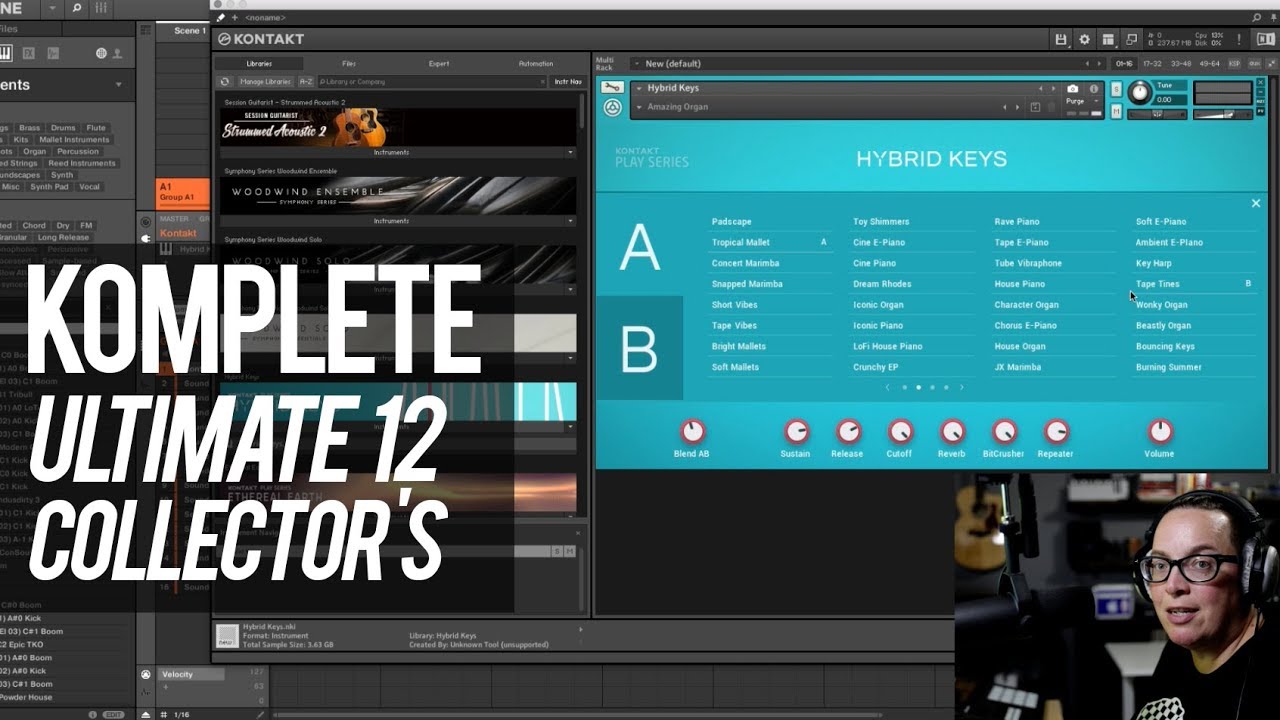
Task: Clear the library search field with X
Action: [x=543, y=81]
